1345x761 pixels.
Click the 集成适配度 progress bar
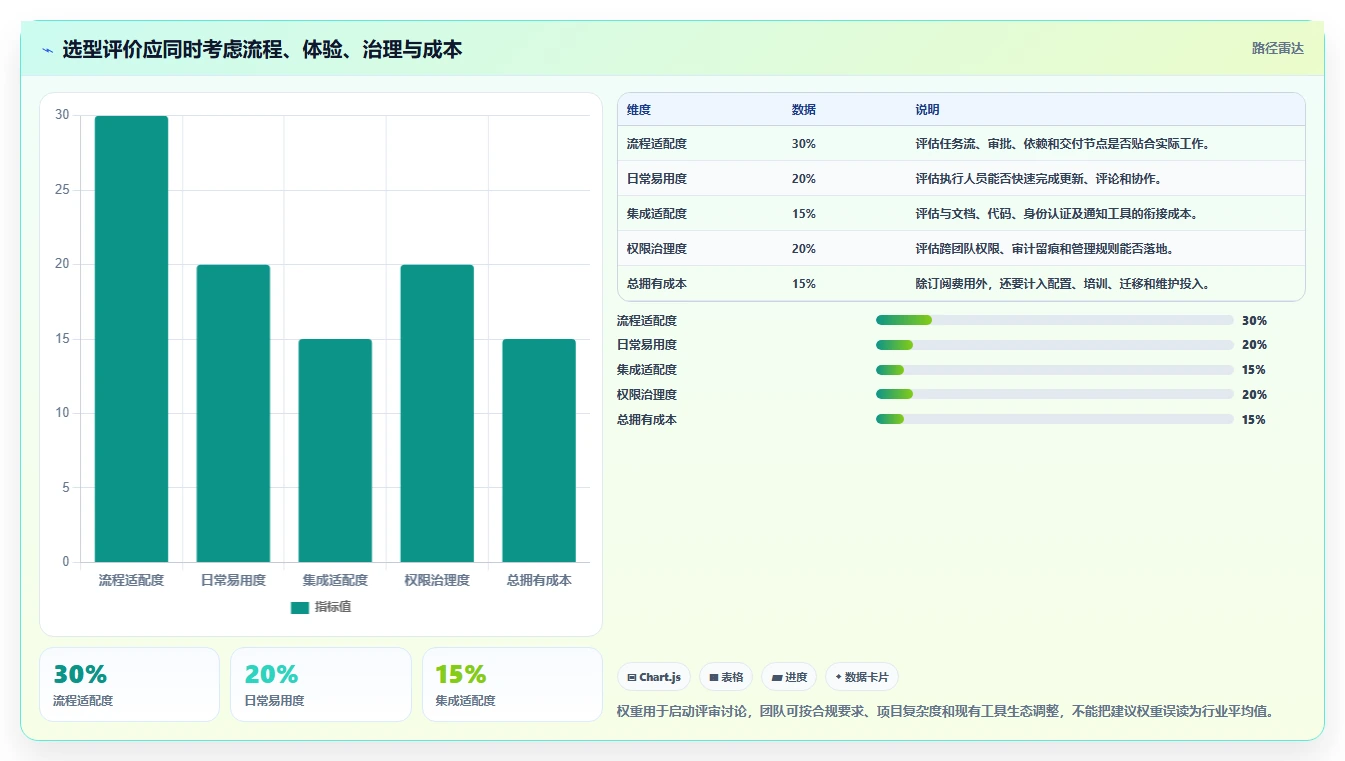pos(1054,370)
